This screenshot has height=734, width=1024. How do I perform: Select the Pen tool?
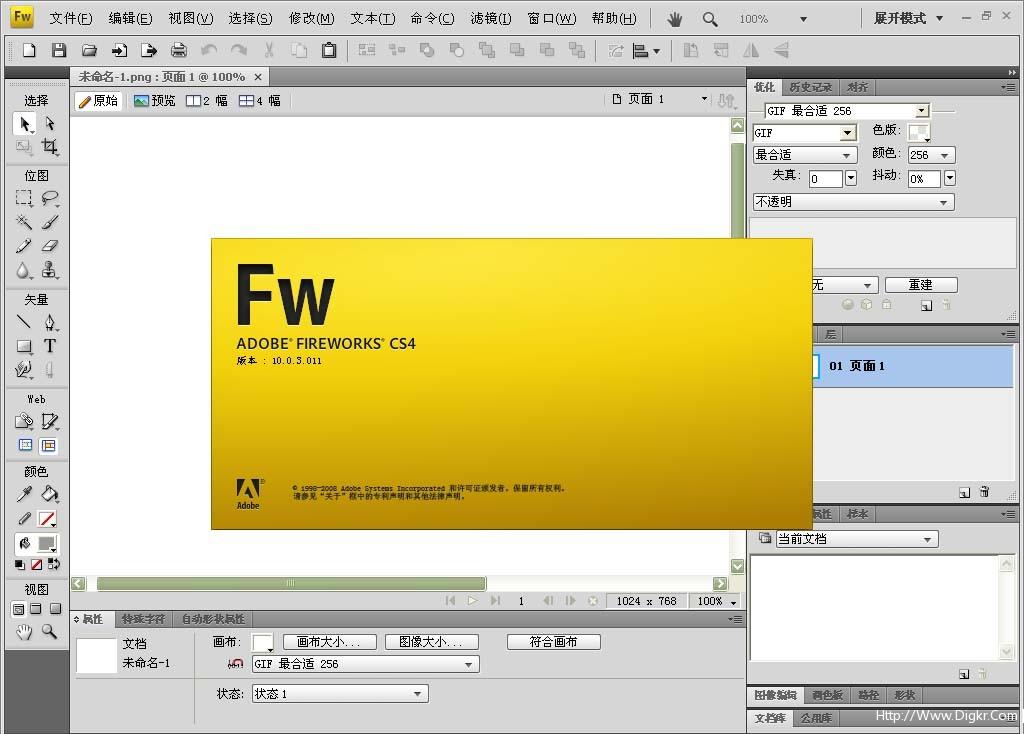(50, 322)
